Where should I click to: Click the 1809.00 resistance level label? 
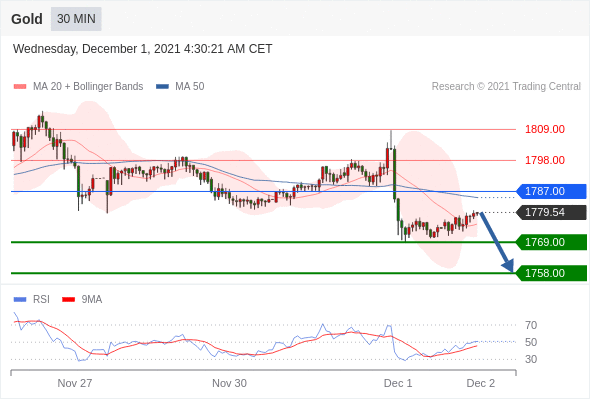click(x=545, y=129)
